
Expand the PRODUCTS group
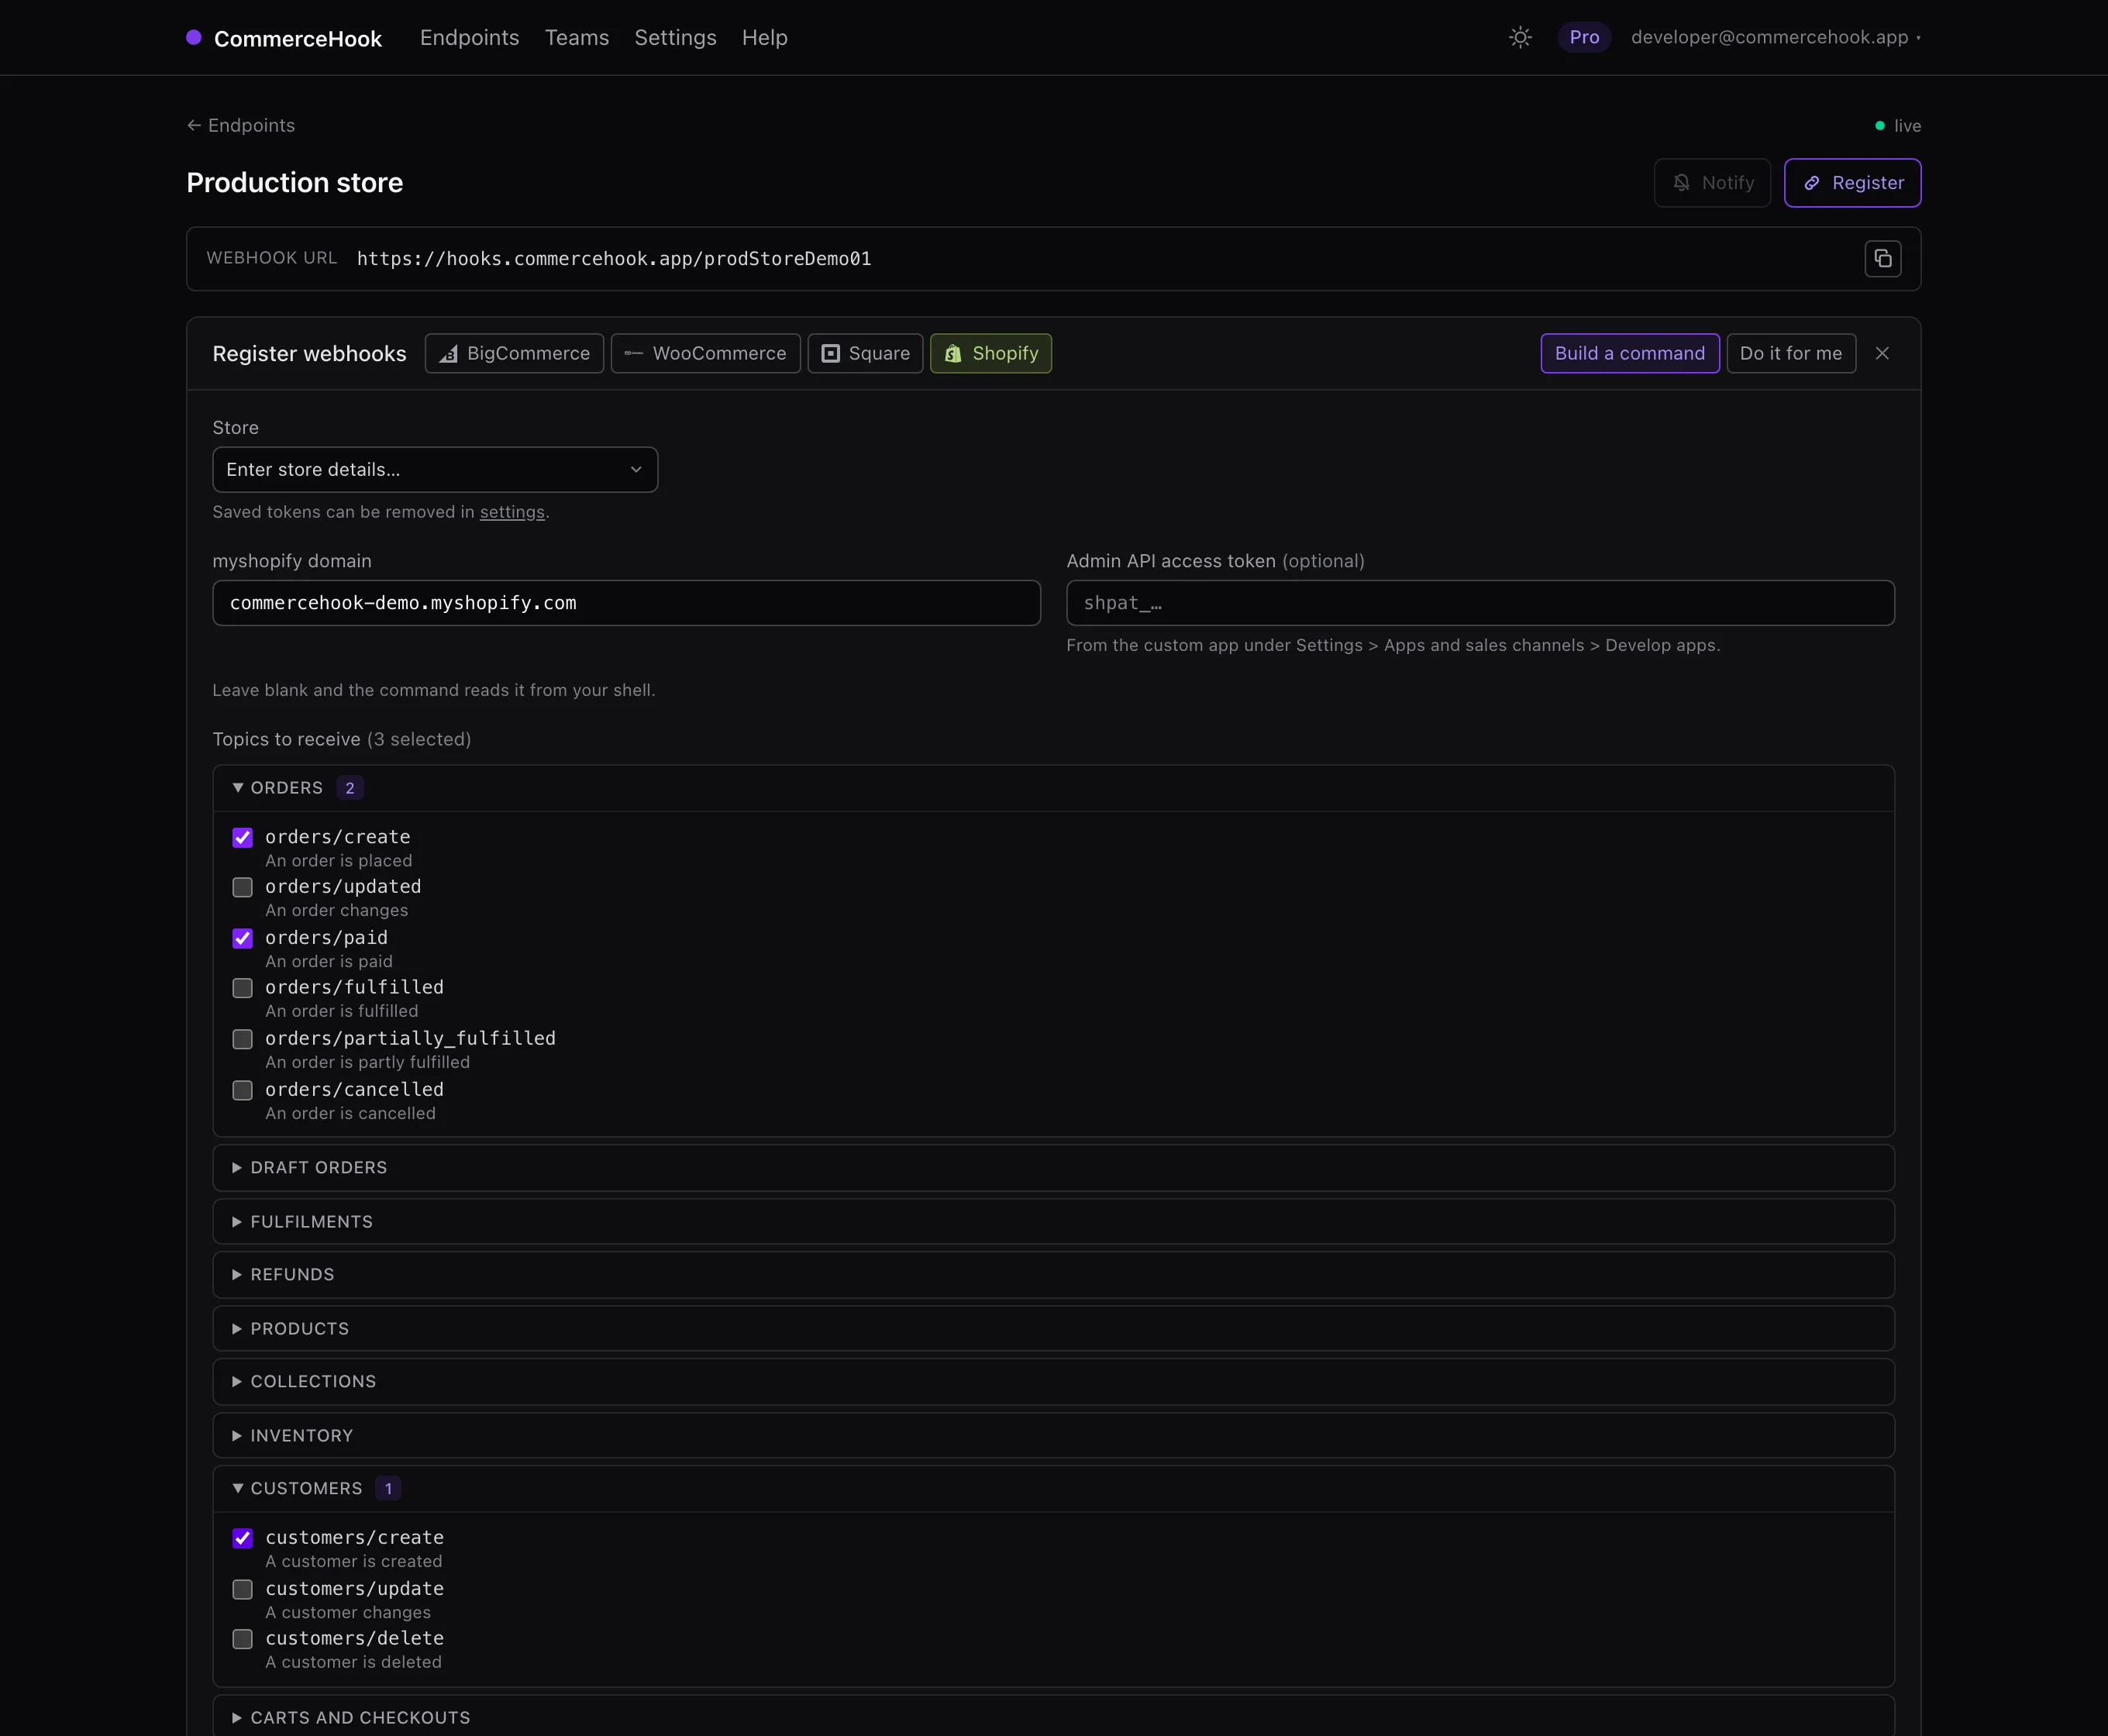(1053, 1329)
